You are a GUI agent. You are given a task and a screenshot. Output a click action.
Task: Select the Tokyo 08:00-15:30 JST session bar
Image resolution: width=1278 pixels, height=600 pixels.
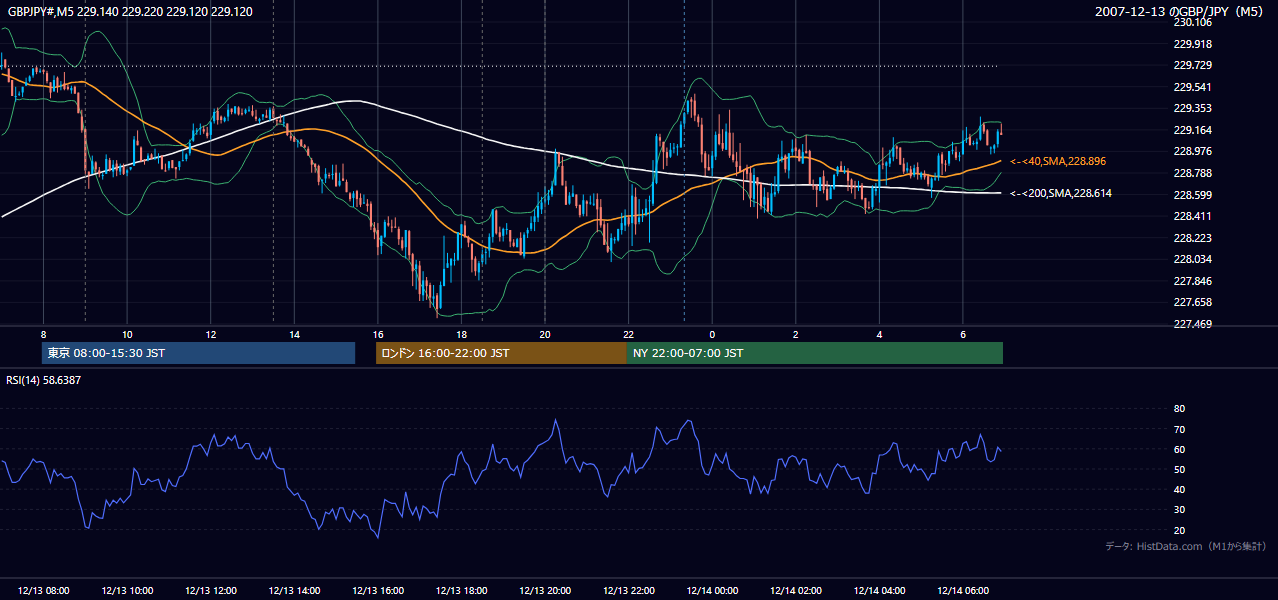pos(199,353)
